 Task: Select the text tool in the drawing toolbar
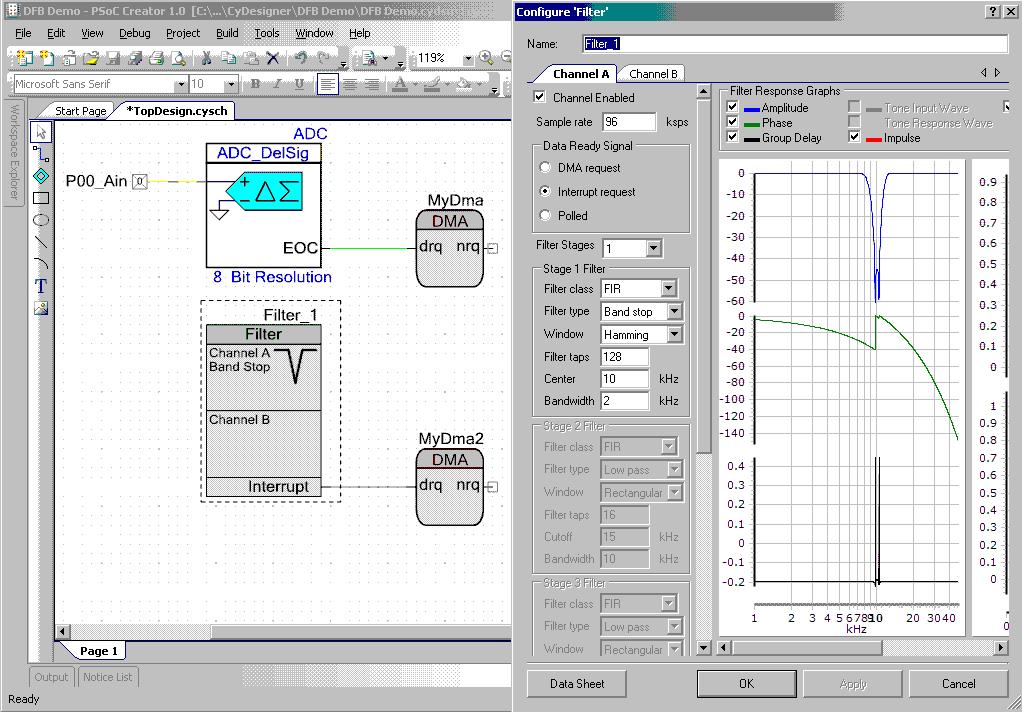(41, 286)
